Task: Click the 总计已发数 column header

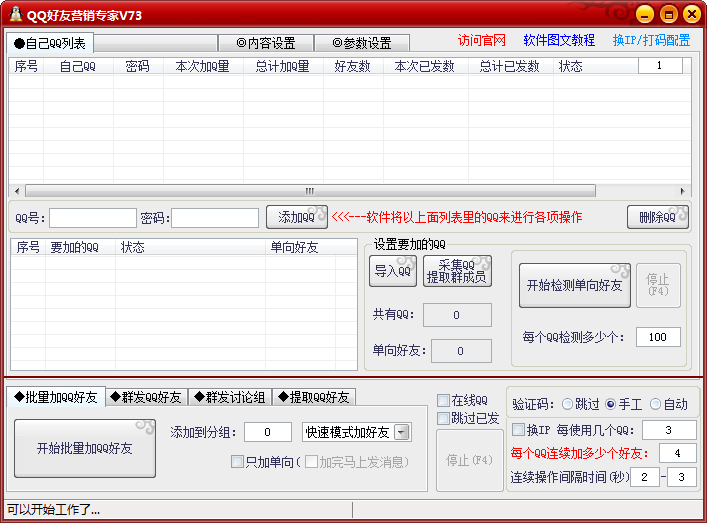Action: (x=510, y=66)
